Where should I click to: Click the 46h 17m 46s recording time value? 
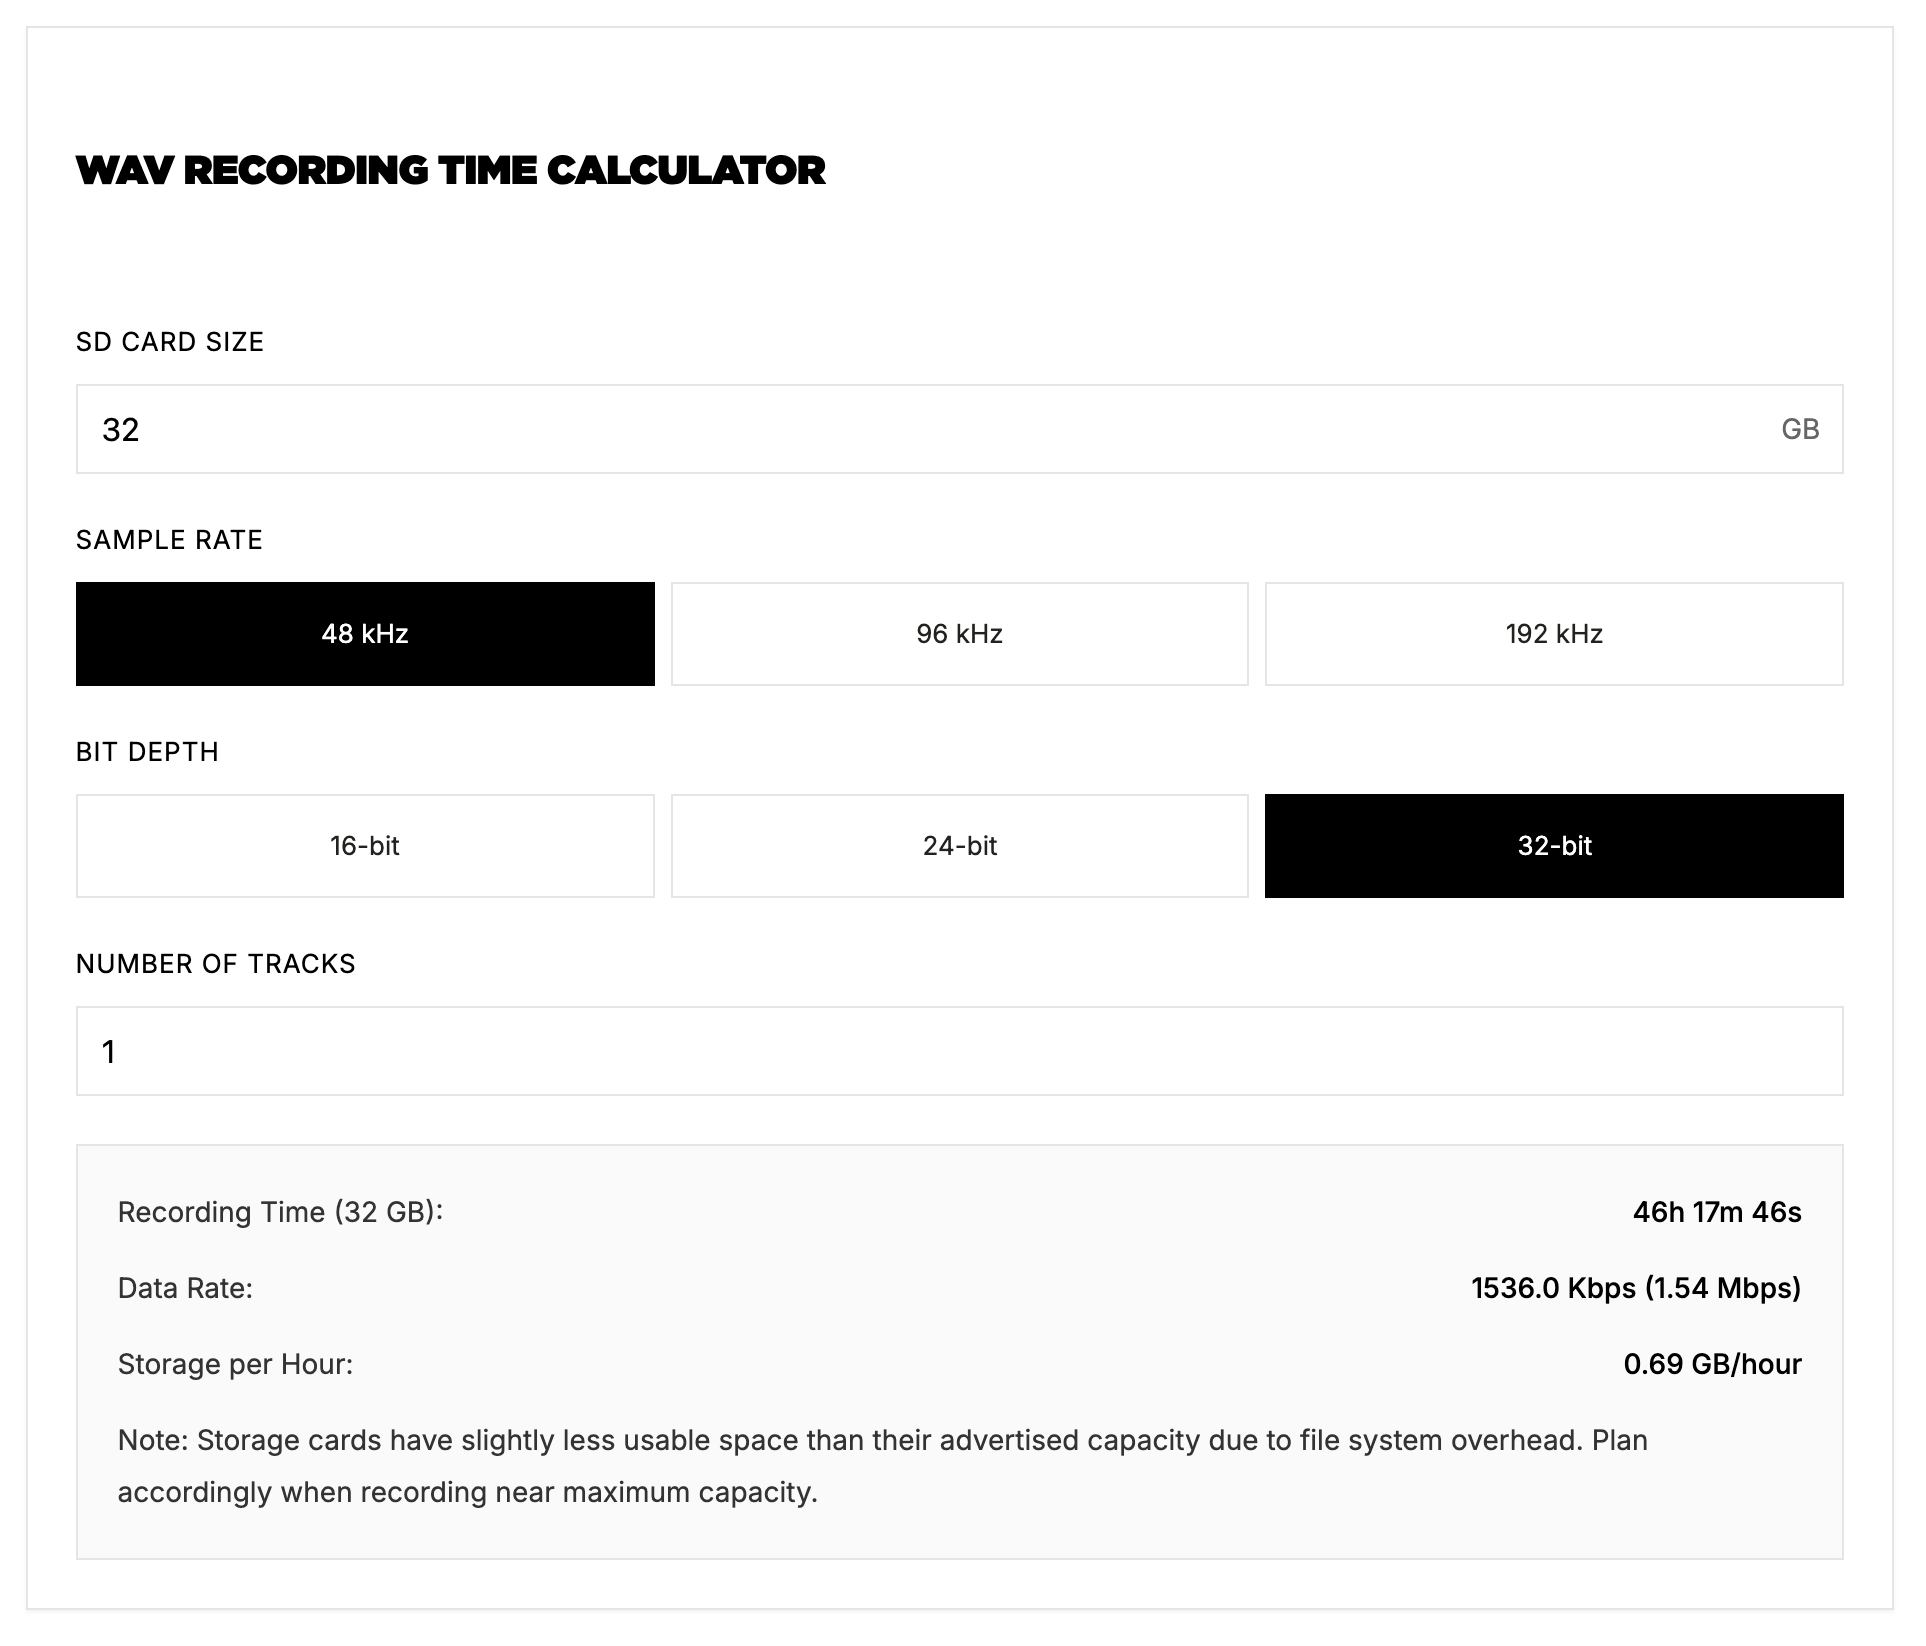click(x=1717, y=1212)
